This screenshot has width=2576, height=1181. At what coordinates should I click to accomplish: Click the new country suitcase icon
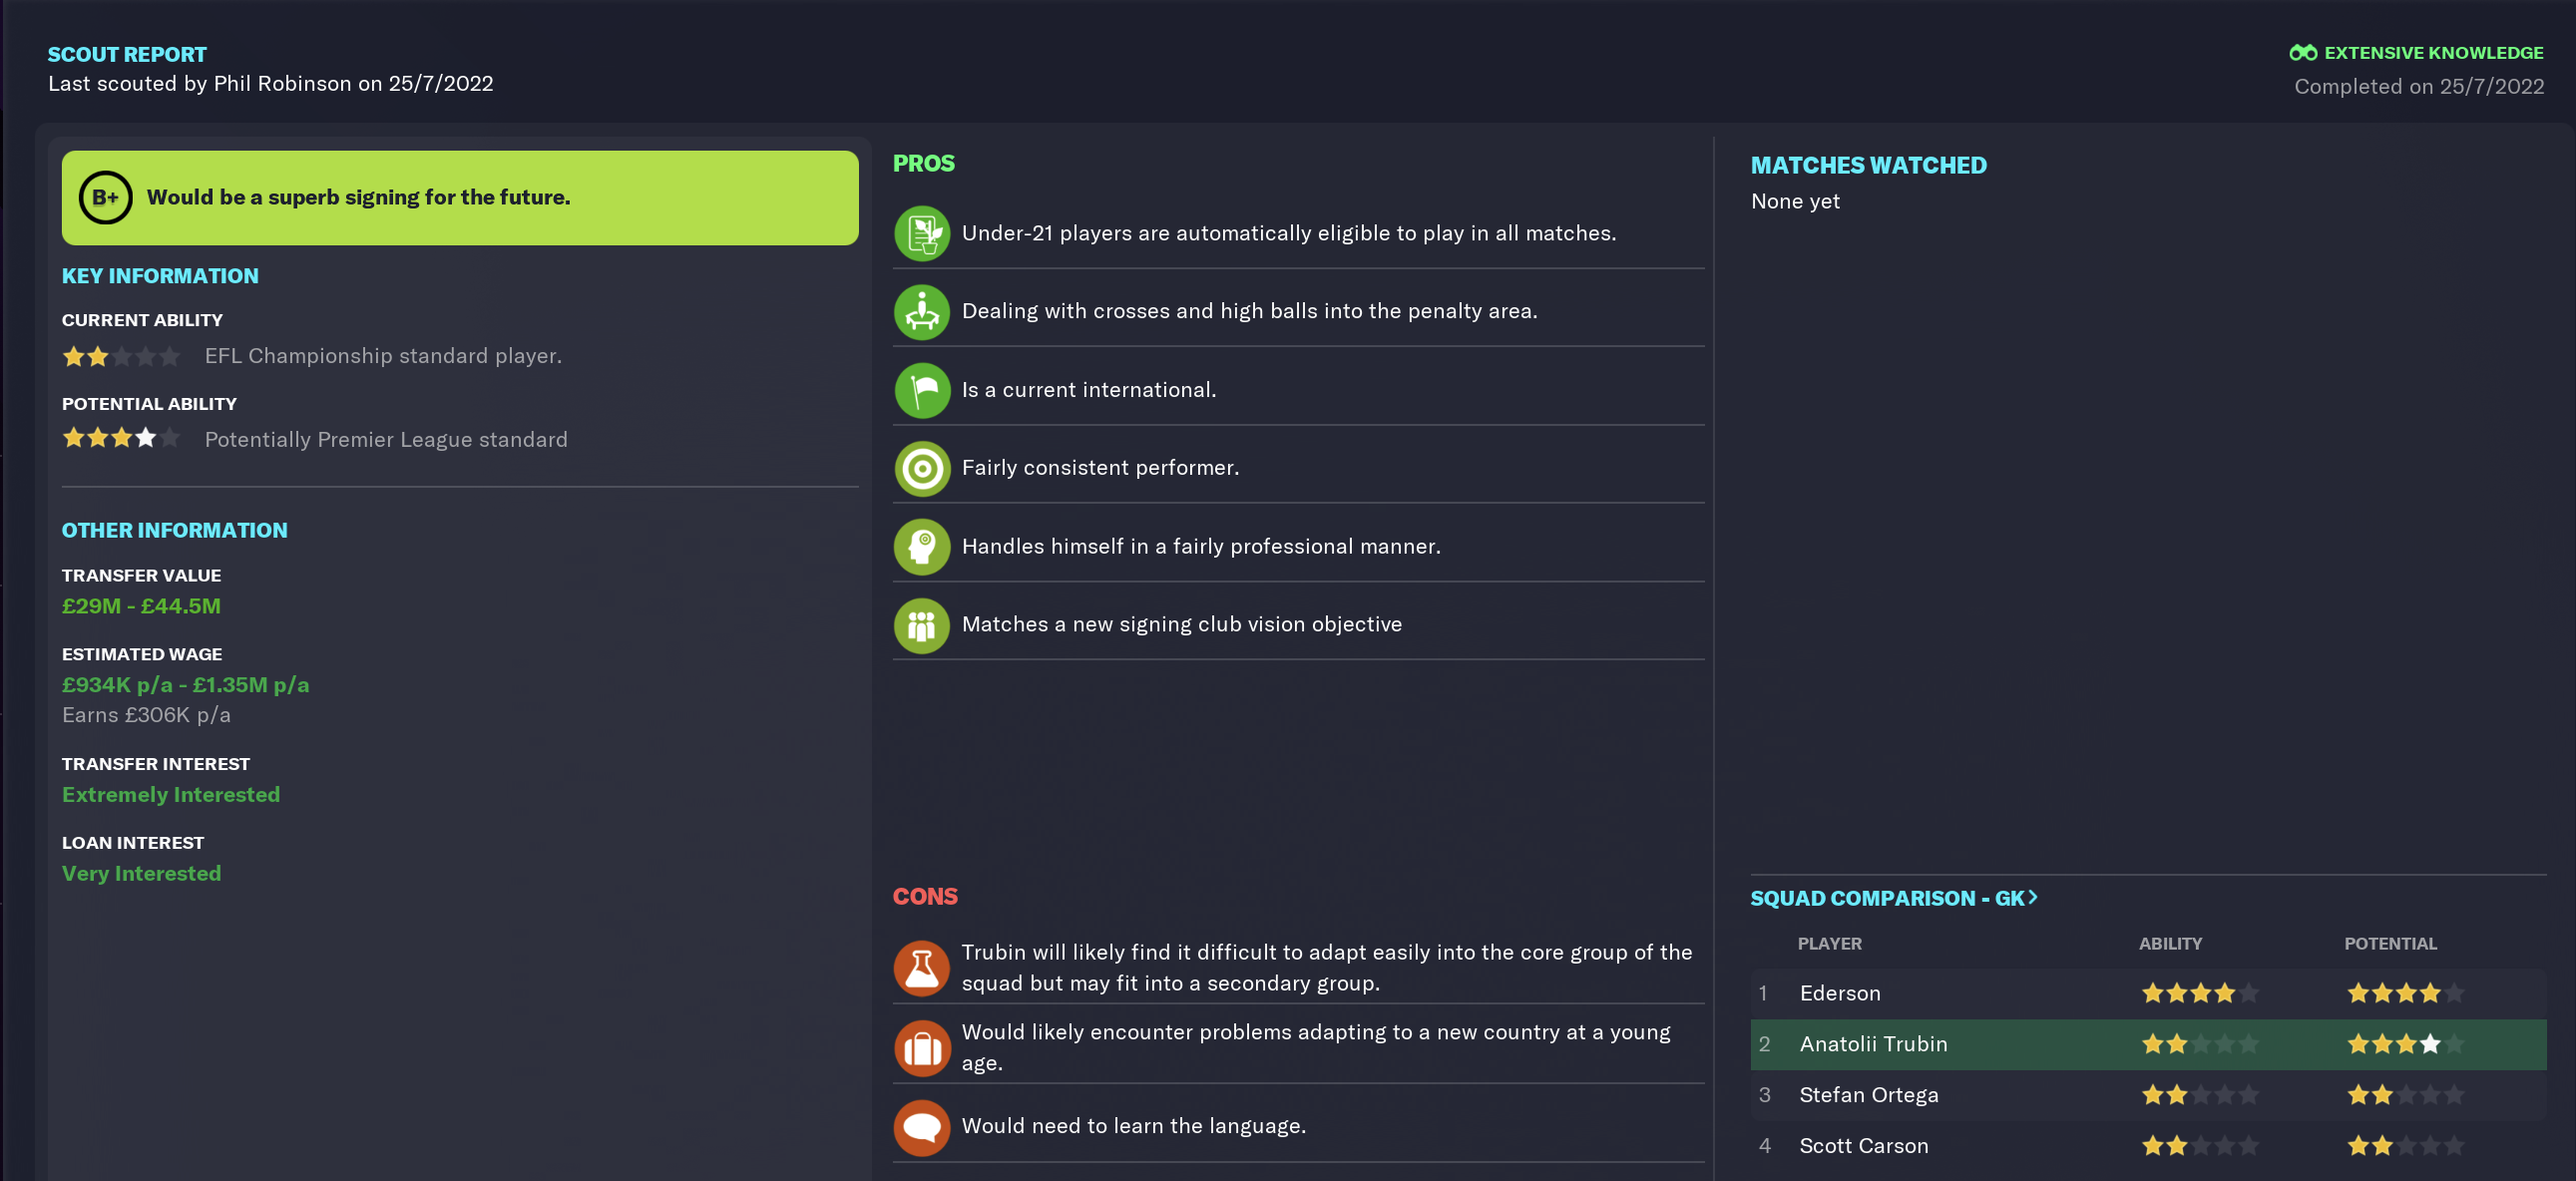point(921,1047)
